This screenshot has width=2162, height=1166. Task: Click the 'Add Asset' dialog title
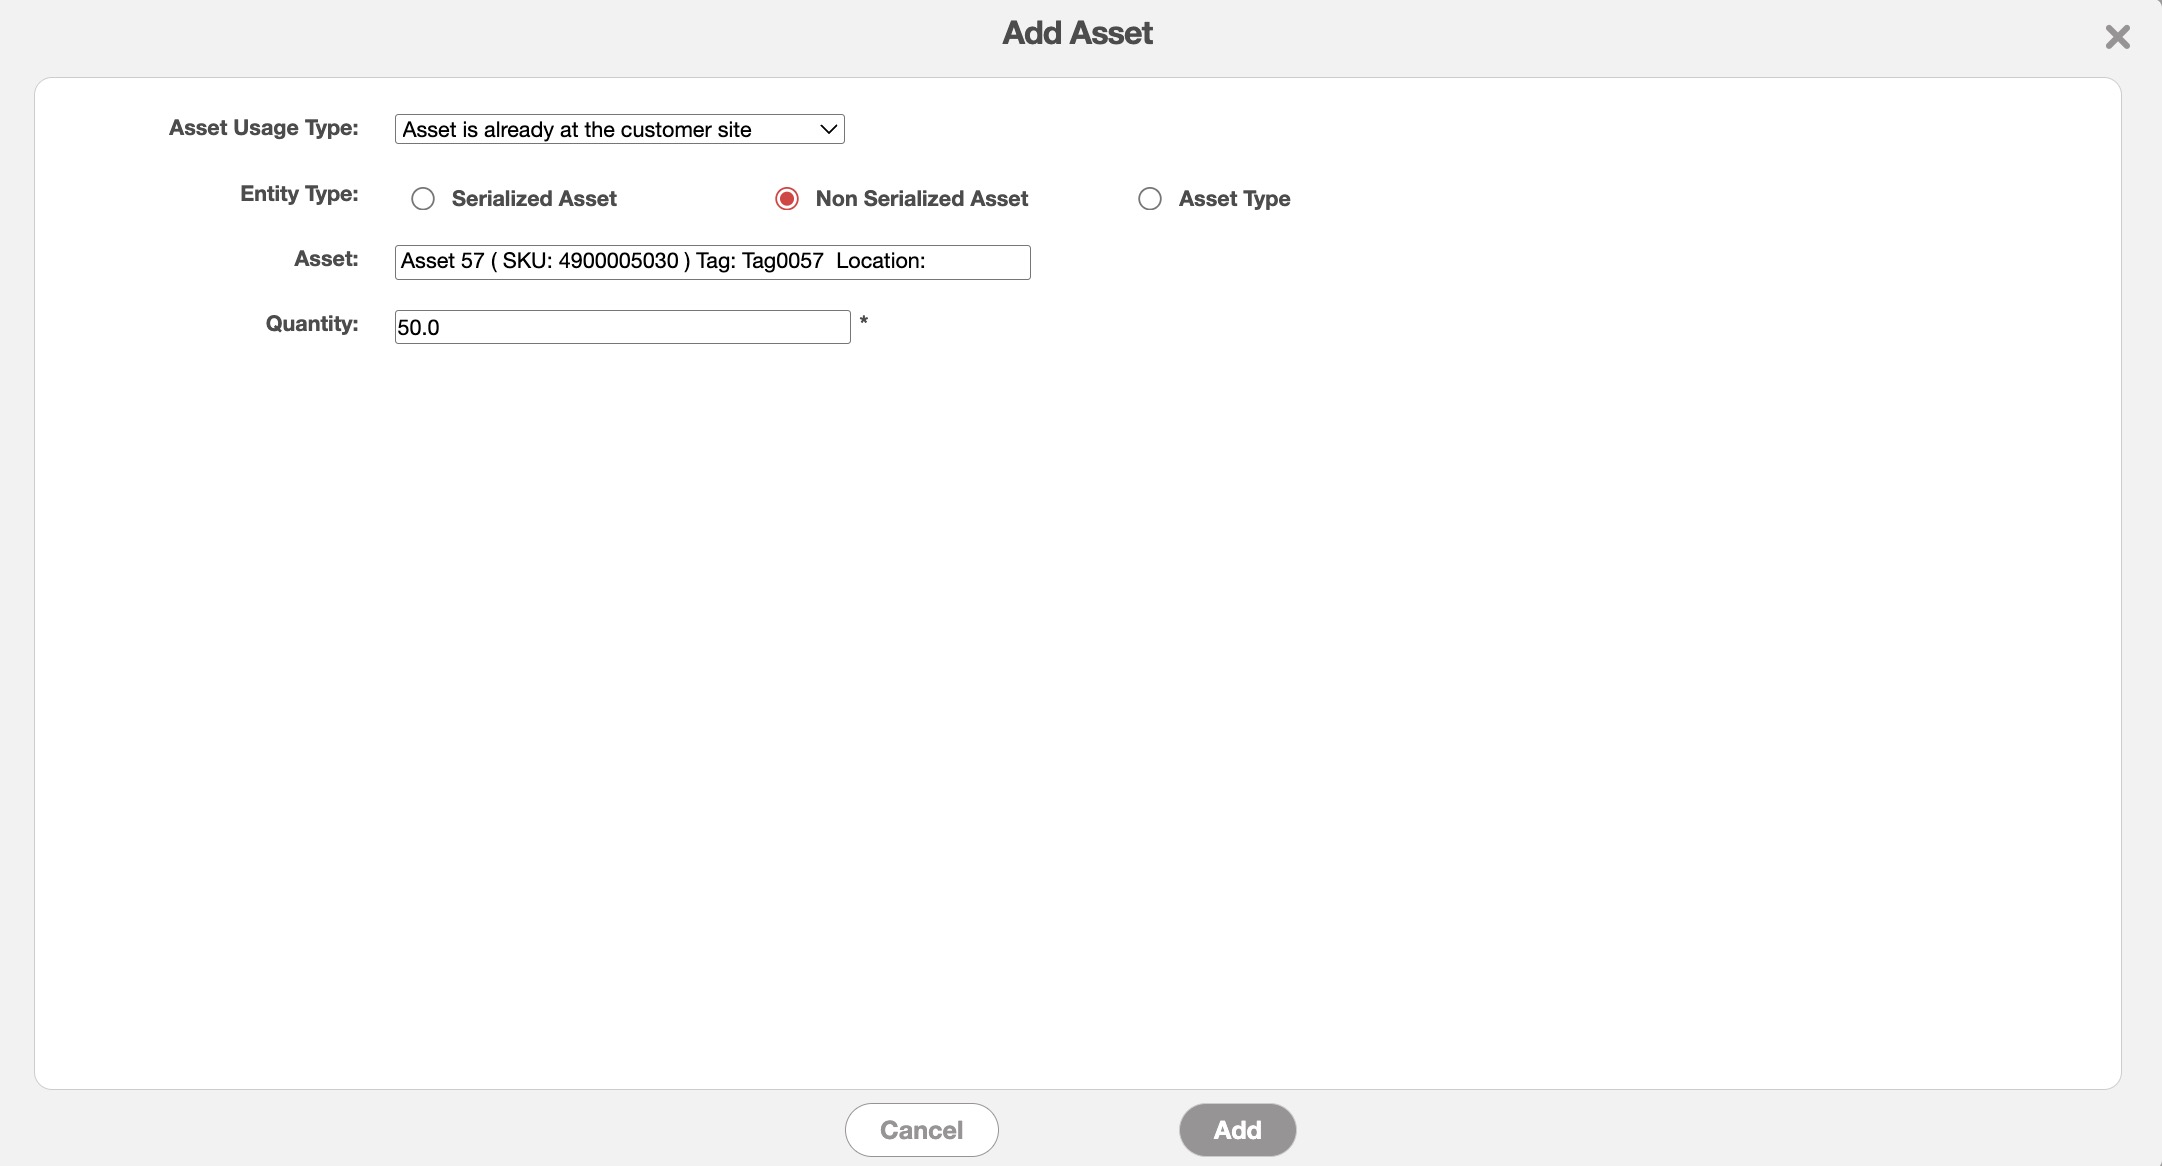pyautogui.click(x=1077, y=33)
